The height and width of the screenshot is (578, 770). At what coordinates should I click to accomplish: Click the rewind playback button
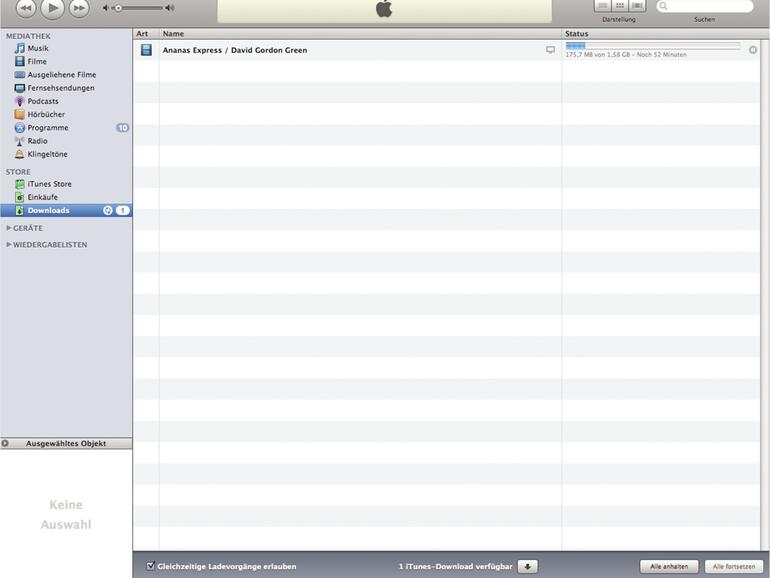coord(26,8)
